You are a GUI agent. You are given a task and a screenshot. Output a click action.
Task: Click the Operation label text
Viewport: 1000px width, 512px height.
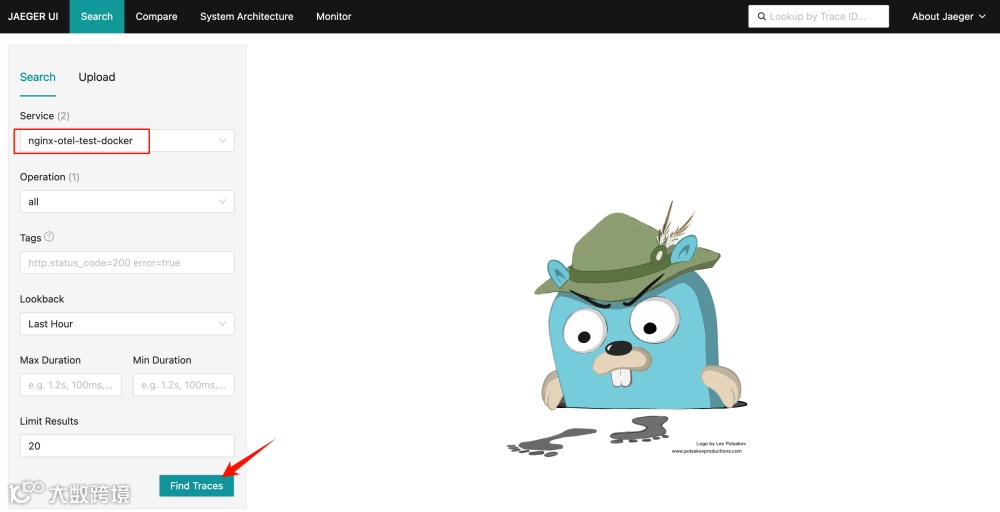(x=42, y=177)
